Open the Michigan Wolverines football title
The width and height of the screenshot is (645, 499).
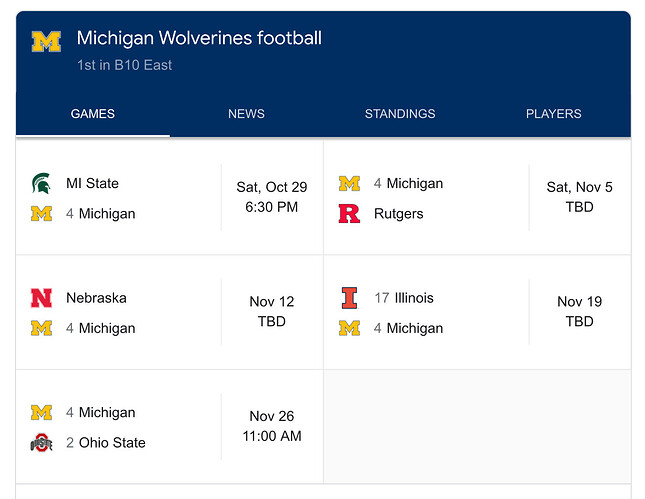click(199, 39)
